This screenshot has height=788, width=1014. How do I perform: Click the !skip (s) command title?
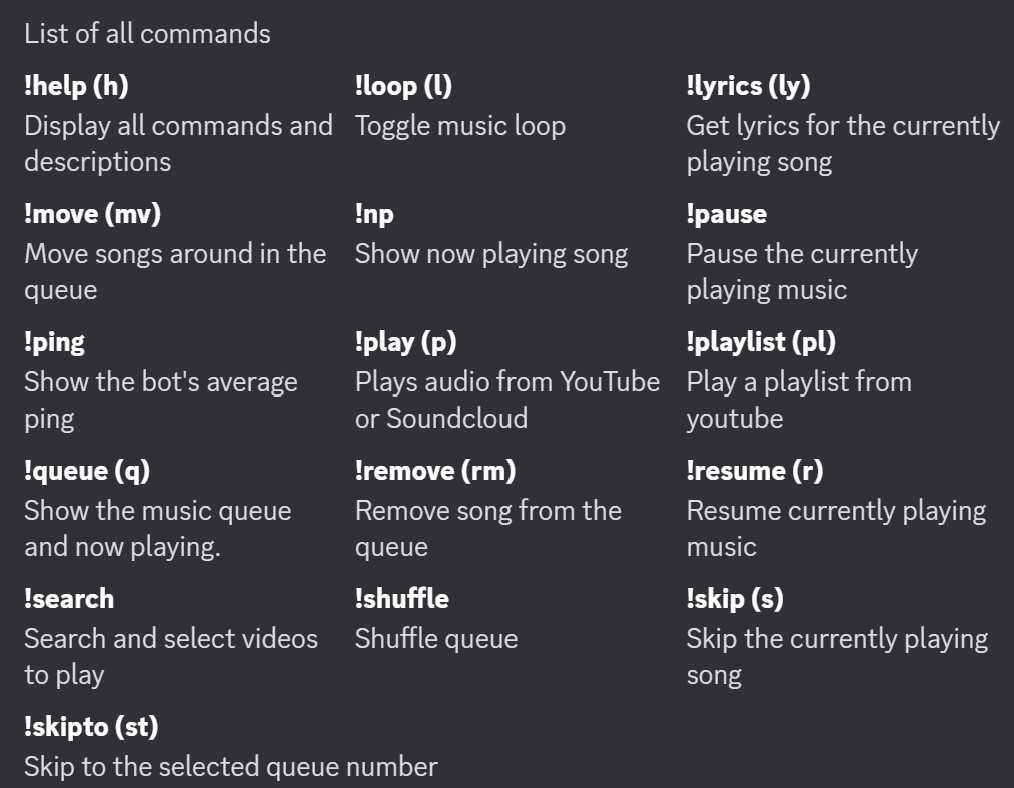[735, 599]
